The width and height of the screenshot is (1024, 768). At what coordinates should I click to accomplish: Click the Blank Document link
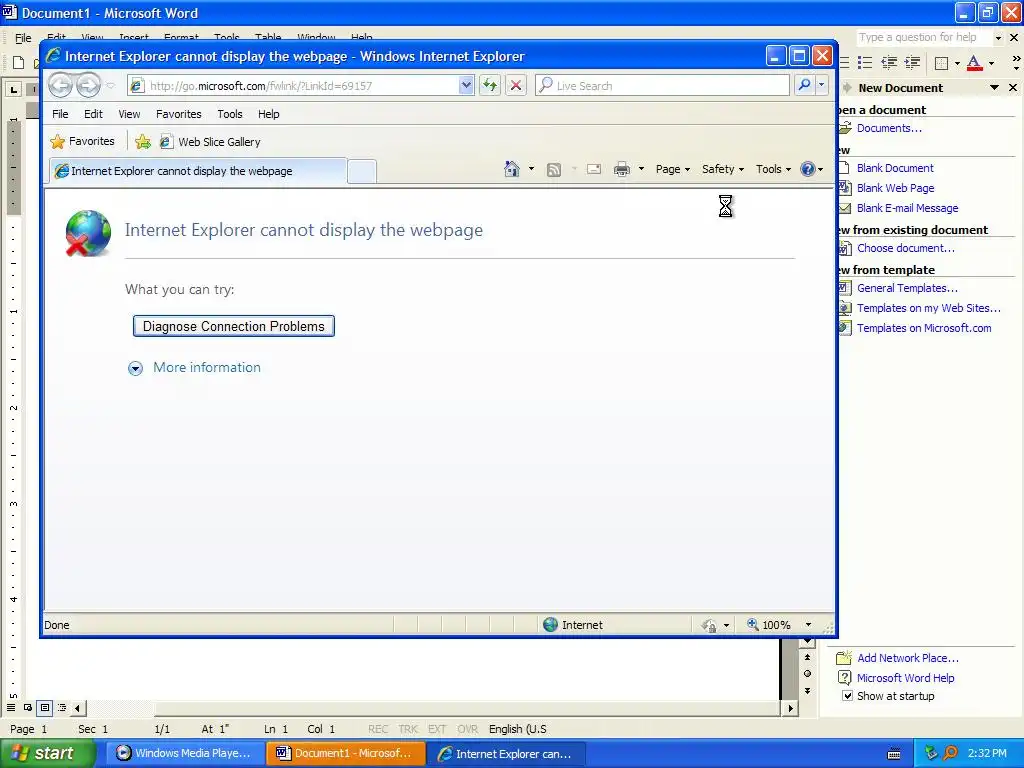coord(895,168)
